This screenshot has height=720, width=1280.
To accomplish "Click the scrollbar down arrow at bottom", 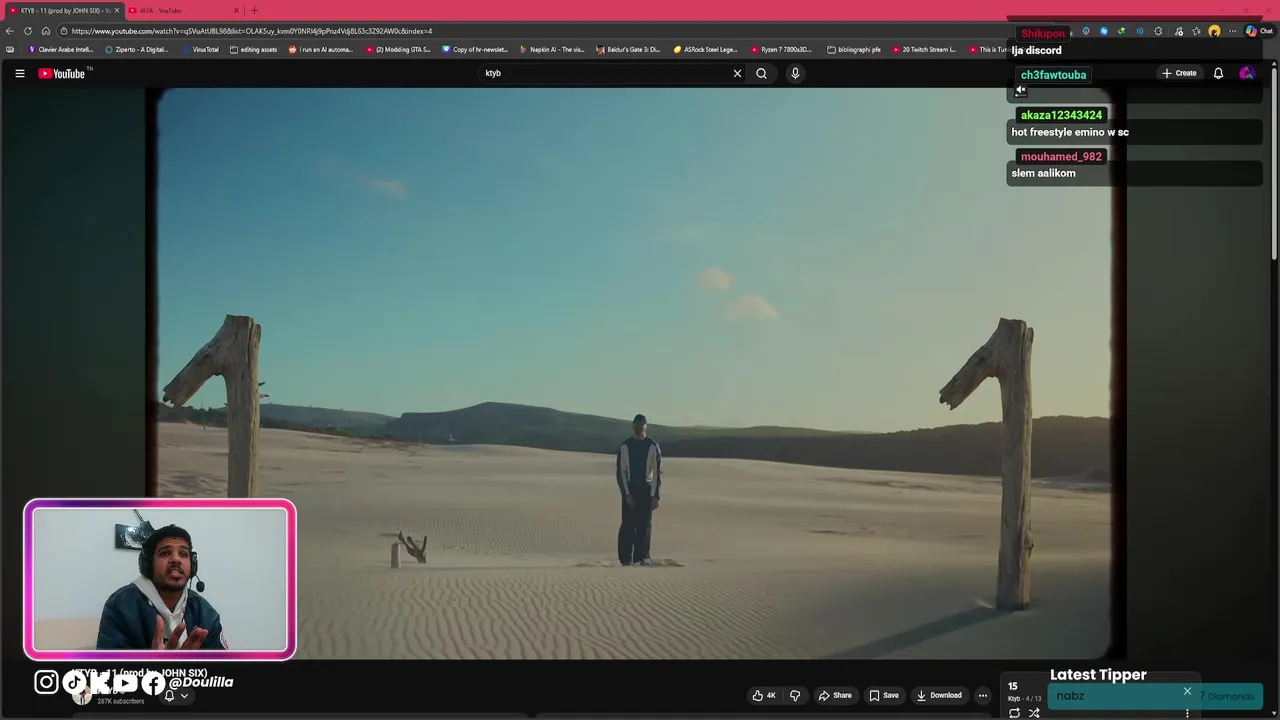I will (1274, 713).
